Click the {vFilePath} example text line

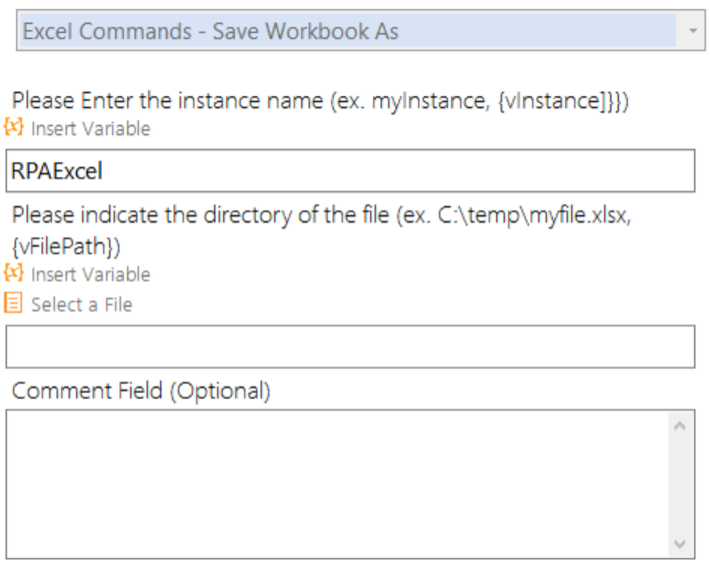tap(66, 247)
